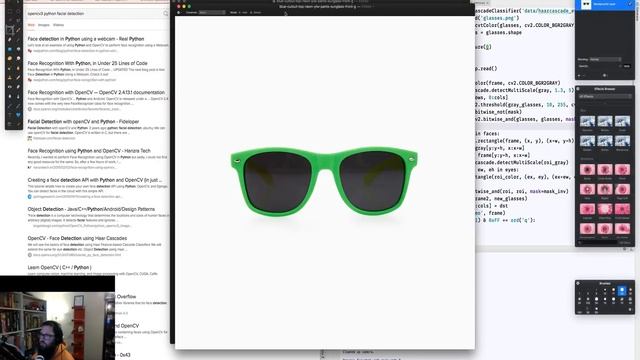Choose the Pinch distortion effect

tap(622, 169)
